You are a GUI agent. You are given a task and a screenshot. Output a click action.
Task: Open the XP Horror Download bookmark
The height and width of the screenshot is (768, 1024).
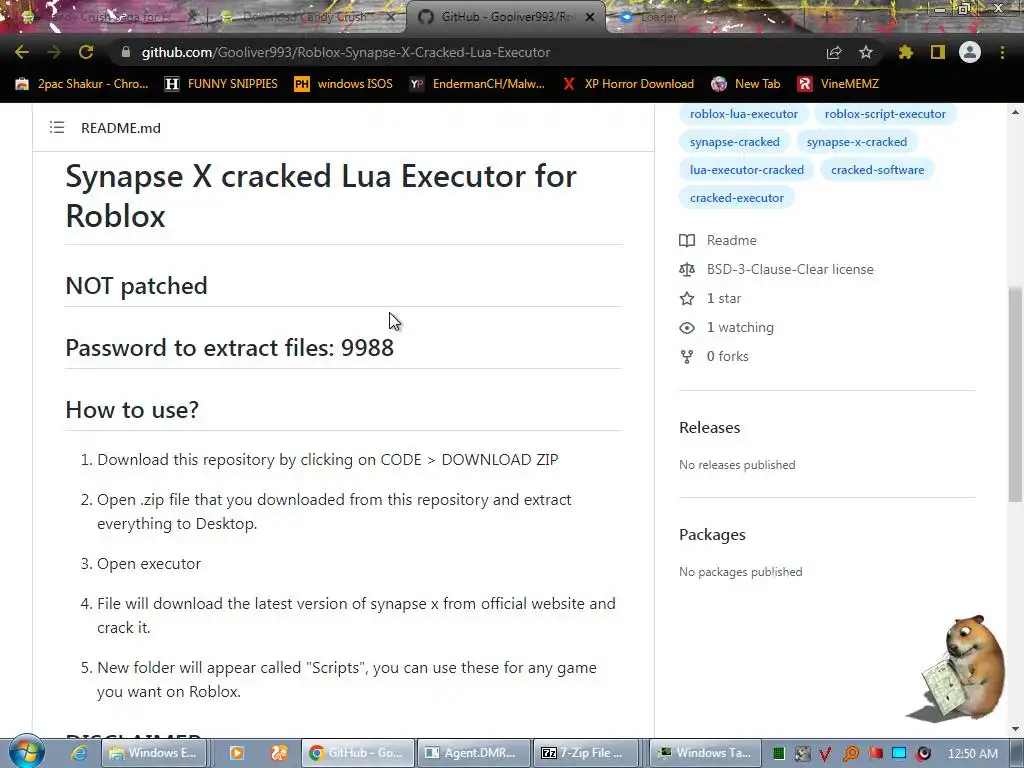628,84
